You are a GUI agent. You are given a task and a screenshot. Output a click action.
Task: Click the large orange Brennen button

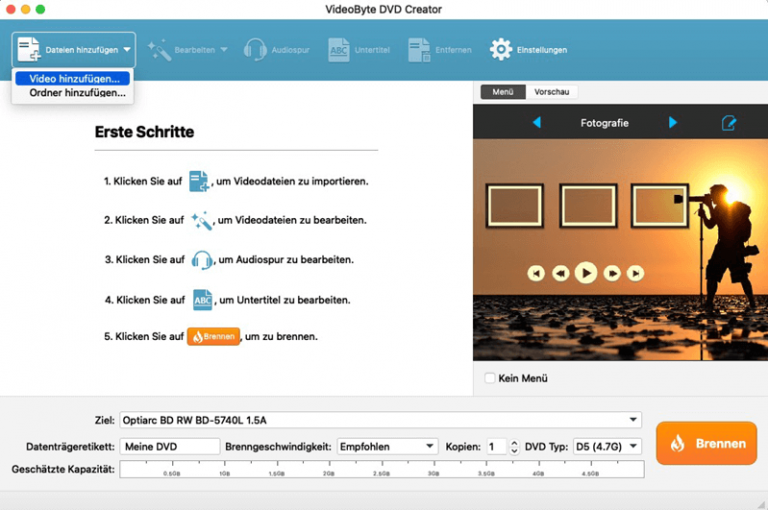click(x=706, y=443)
